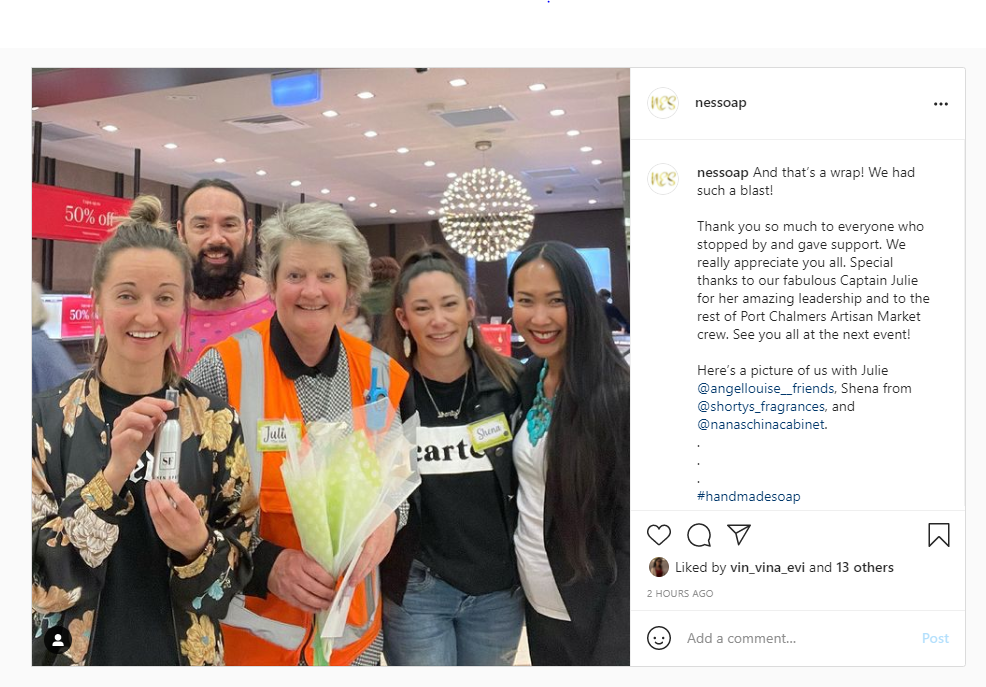Visit @nanaschinacabinet mention
The image size is (986, 687).
point(761,424)
